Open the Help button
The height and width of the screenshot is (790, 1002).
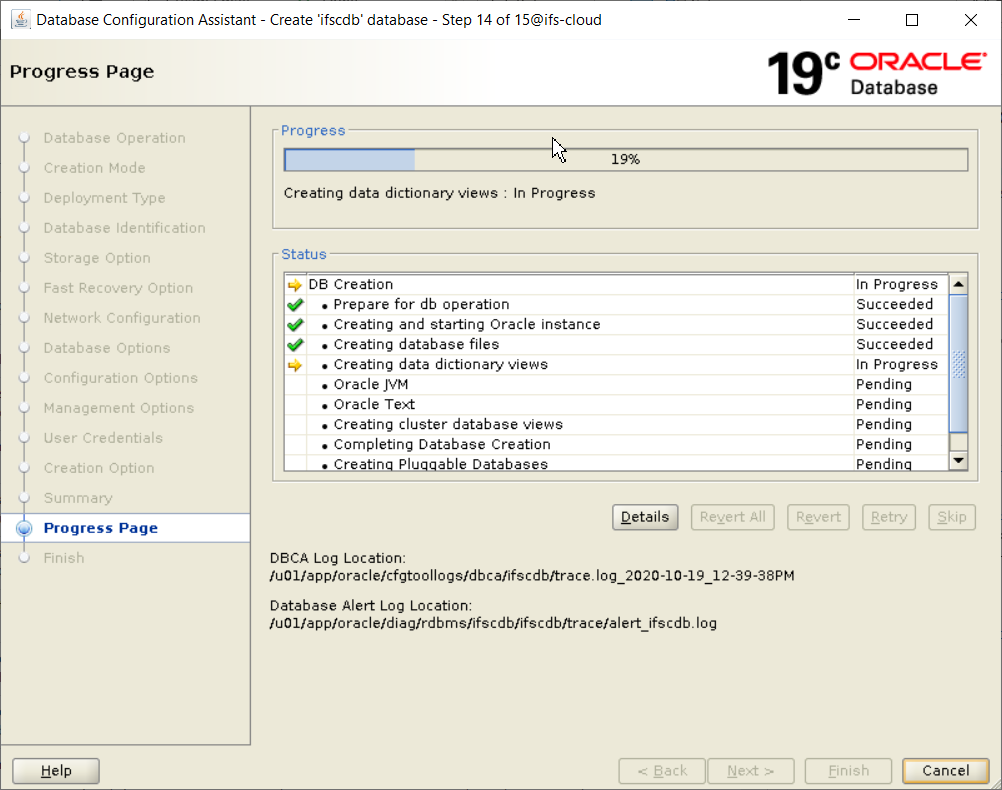56,771
